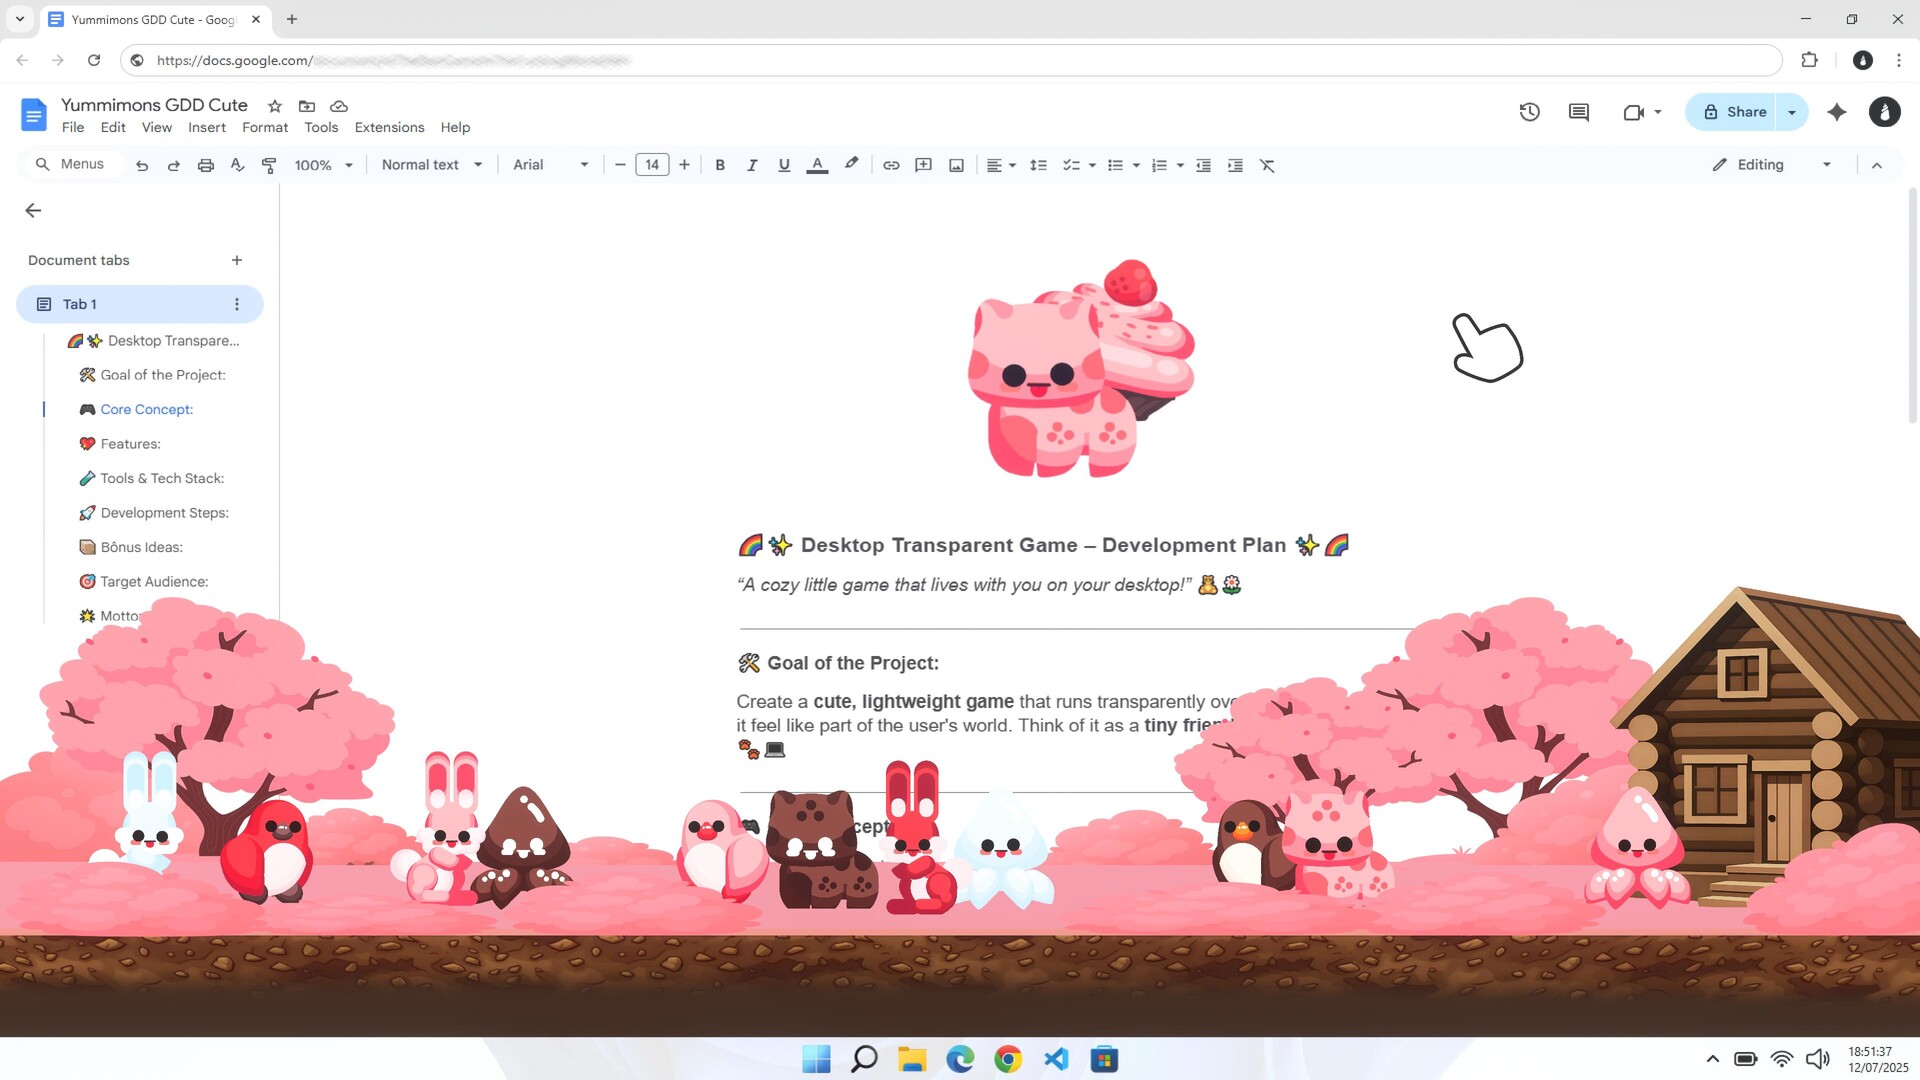Select the paint format tool
The height and width of the screenshot is (1080, 1920).
(x=268, y=165)
